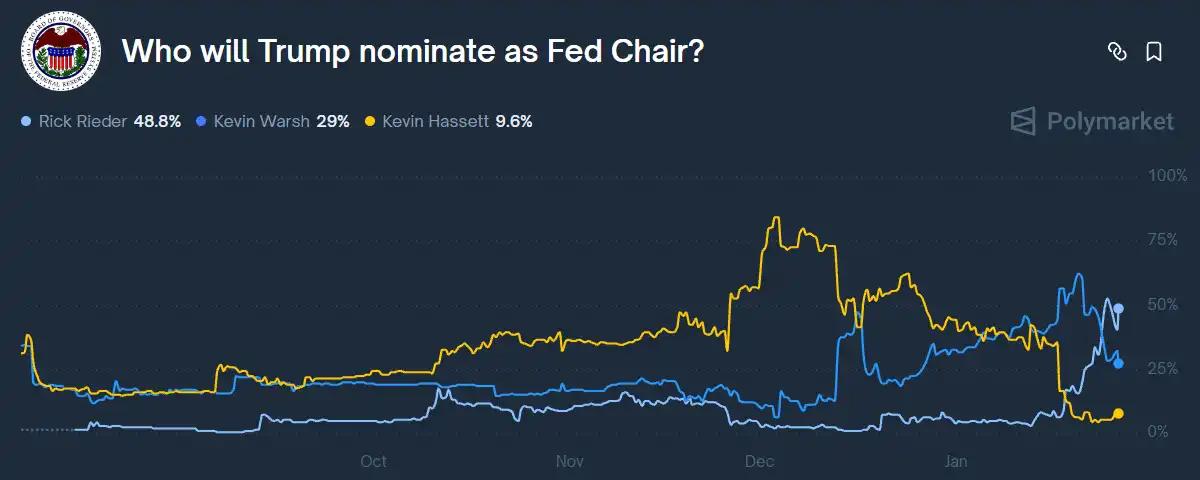Click the Rick Rieder line endpoint marker

pyautogui.click(x=1119, y=308)
